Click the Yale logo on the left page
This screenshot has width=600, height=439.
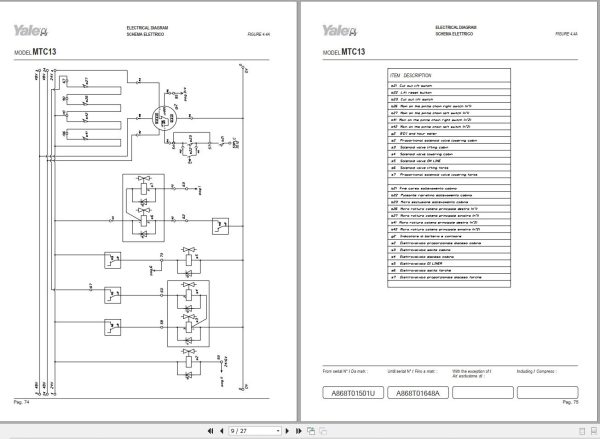click(31, 31)
